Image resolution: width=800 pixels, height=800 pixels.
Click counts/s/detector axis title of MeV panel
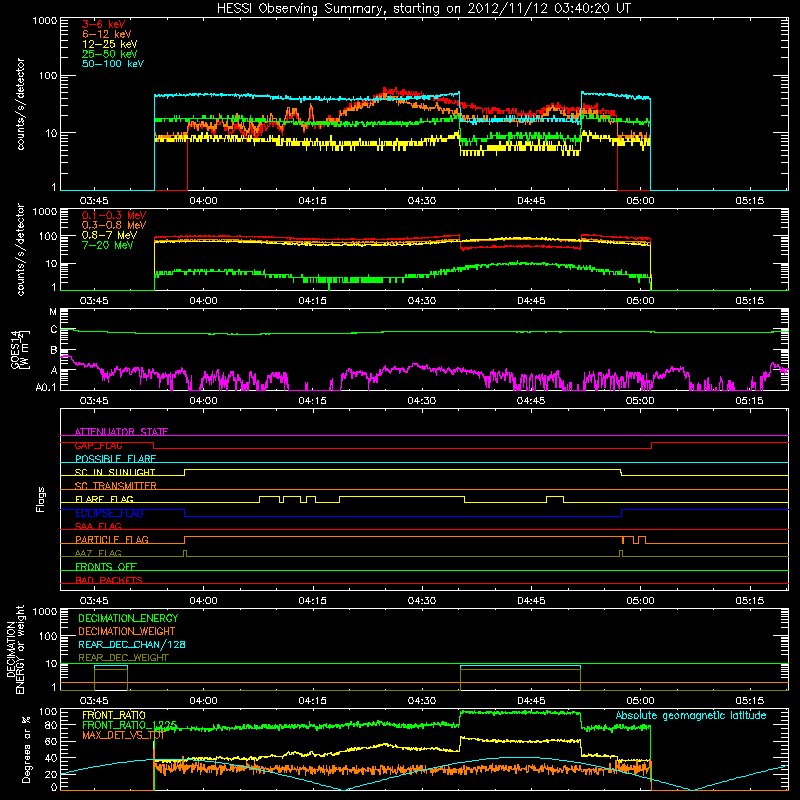coord(20,249)
